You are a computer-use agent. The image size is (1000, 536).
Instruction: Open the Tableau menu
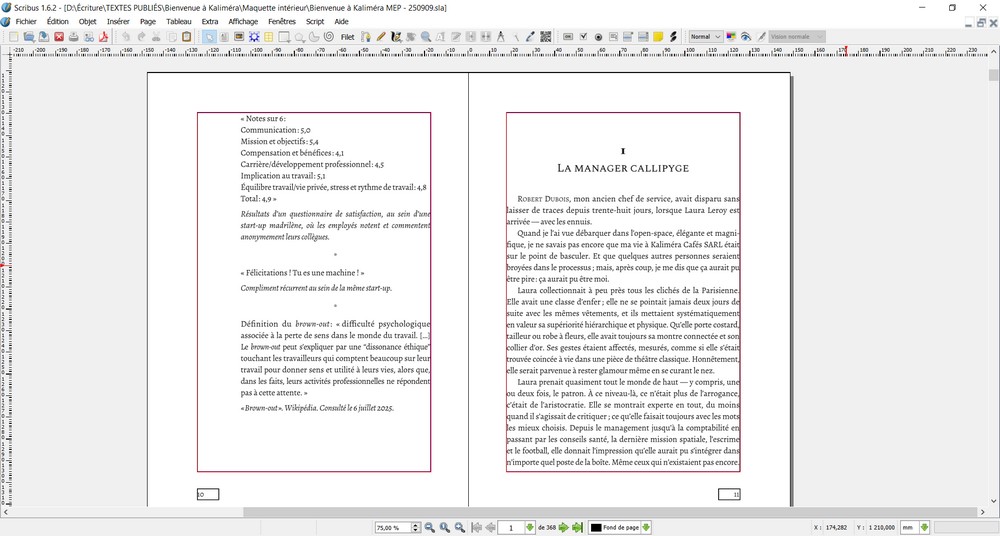pos(179,21)
